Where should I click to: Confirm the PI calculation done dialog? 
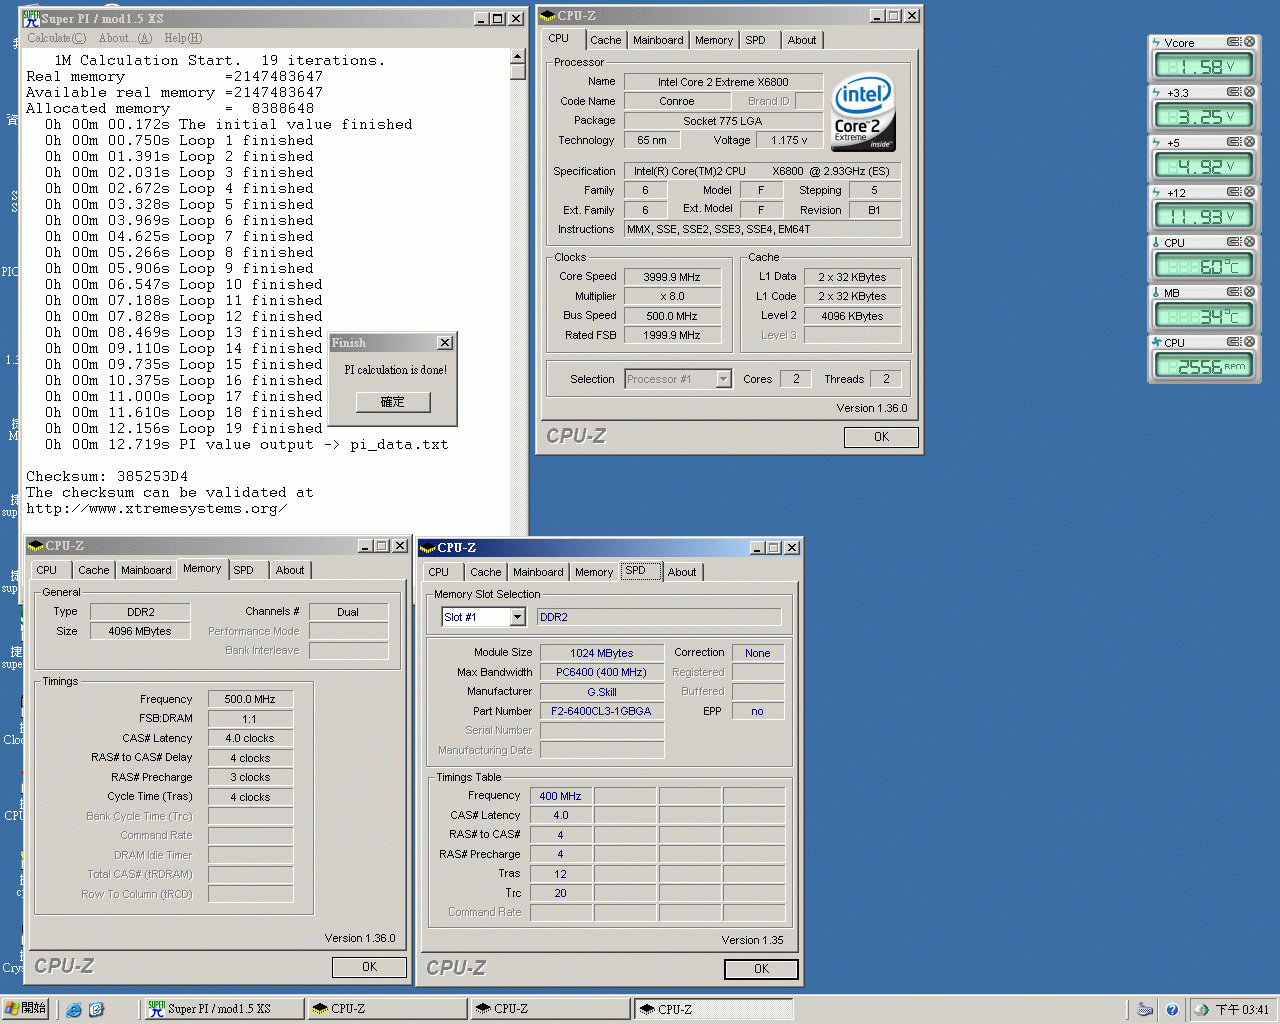coord(393,402)
